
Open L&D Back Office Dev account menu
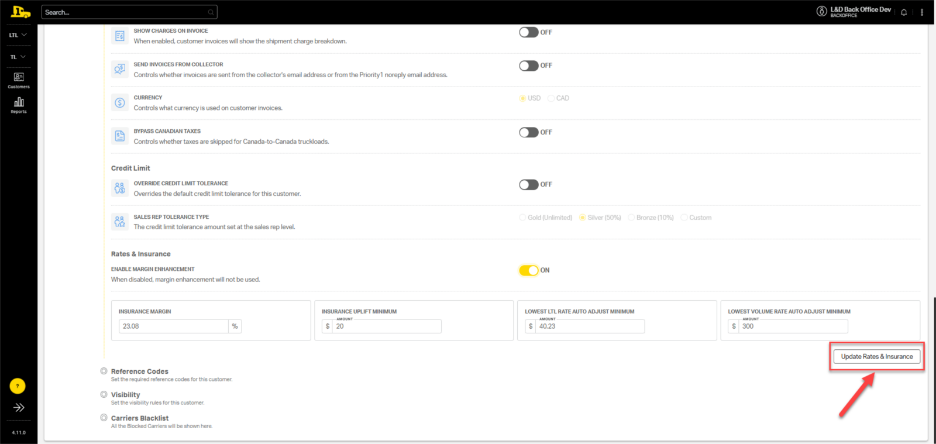click(x=859, y=12)
